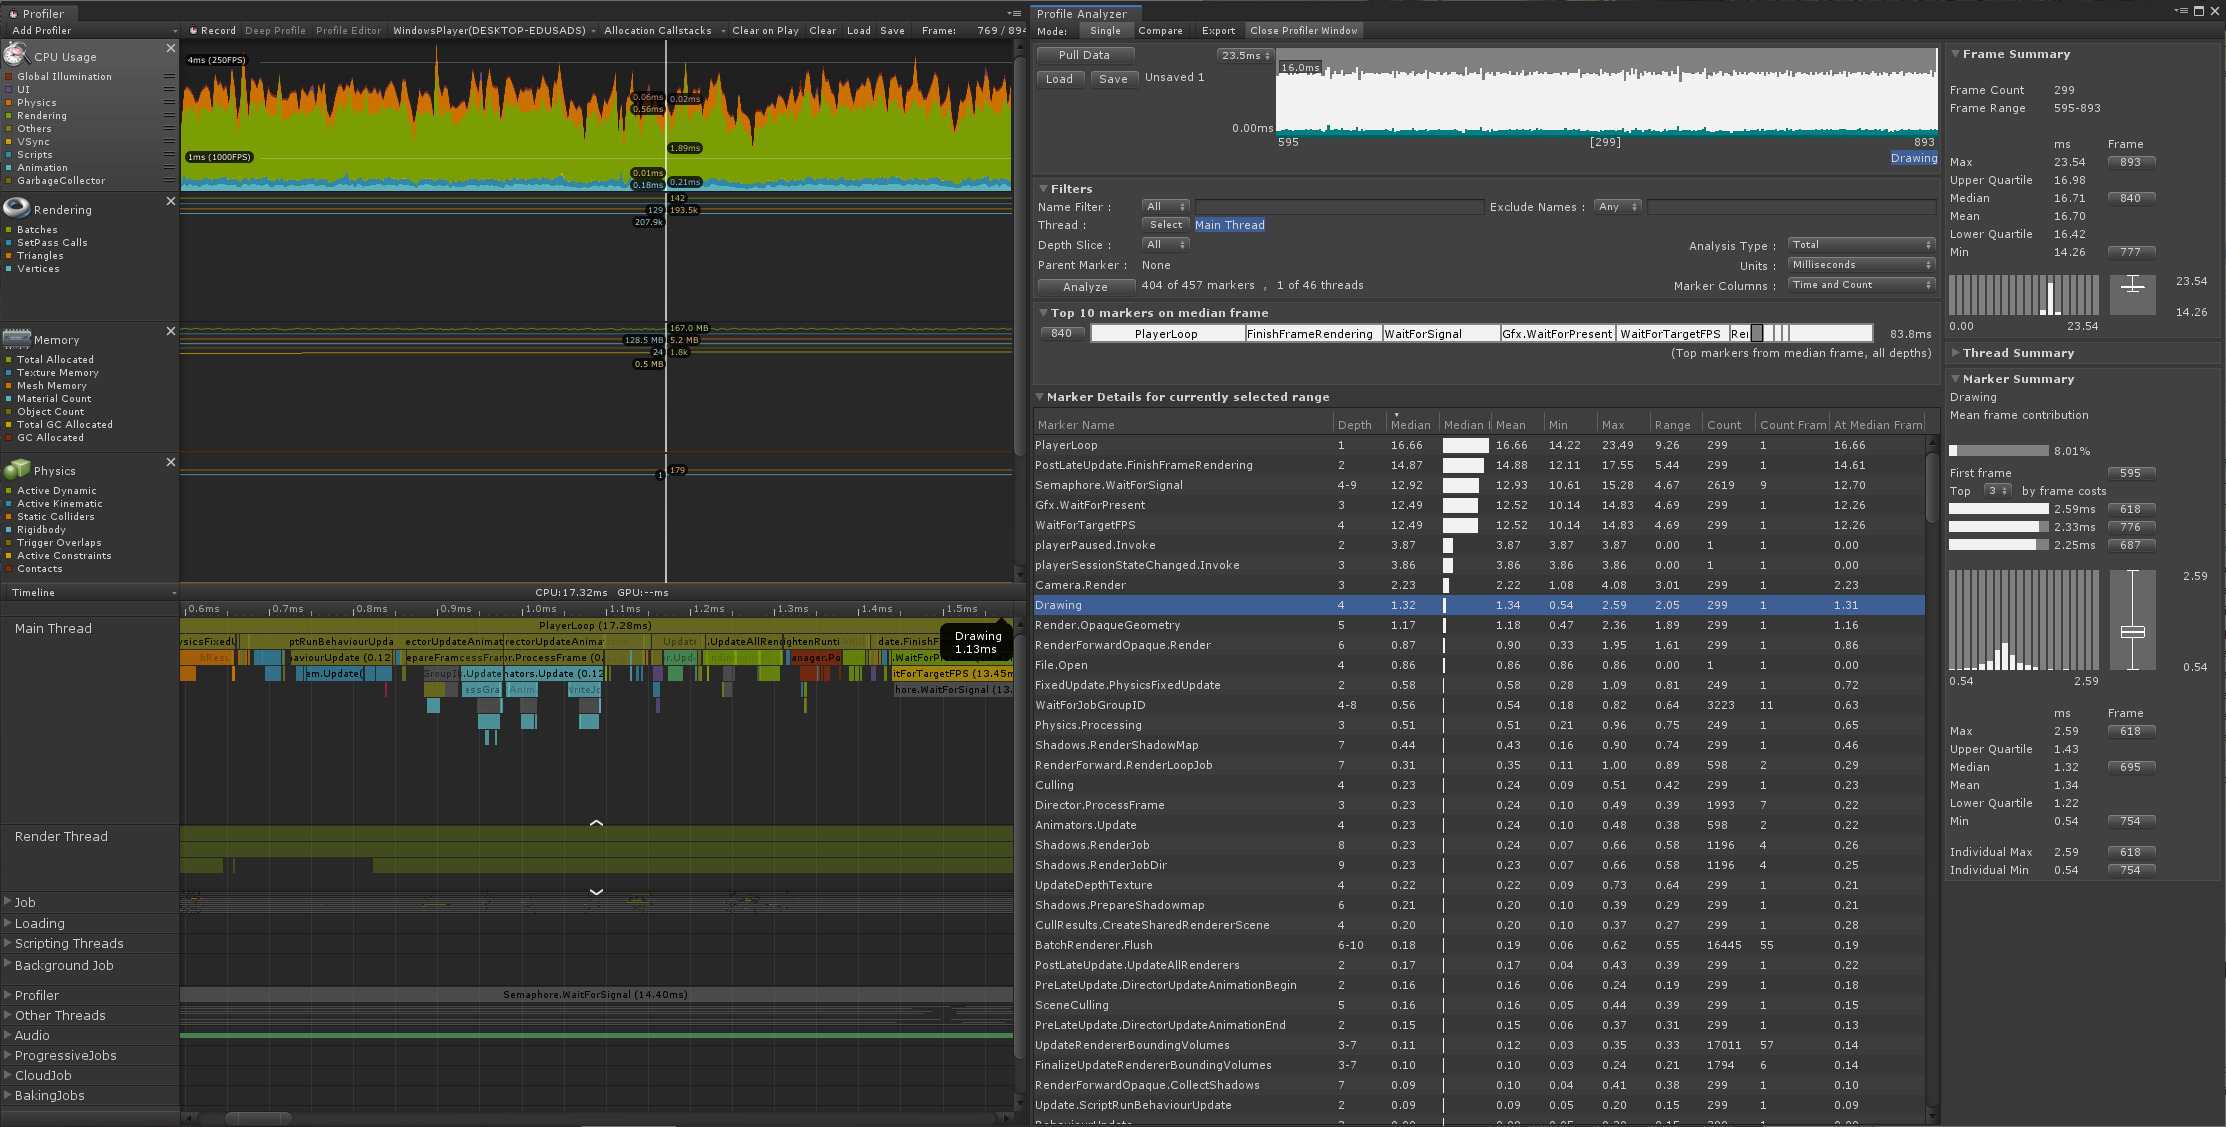Click the Analyze button
2226x1127 pixels.
click(1085, 287)
